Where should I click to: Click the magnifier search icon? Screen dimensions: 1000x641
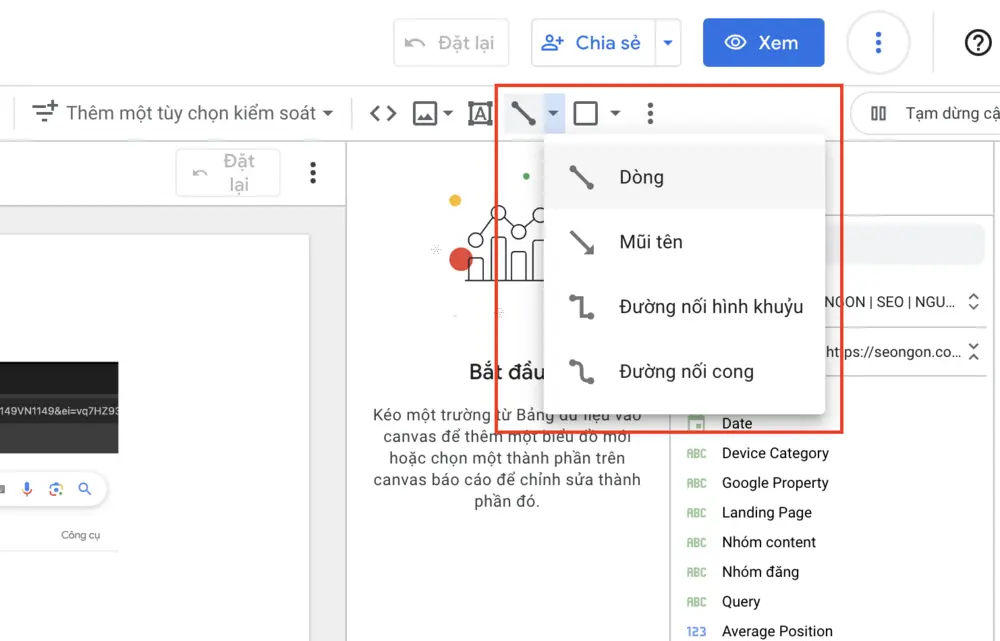85,489
